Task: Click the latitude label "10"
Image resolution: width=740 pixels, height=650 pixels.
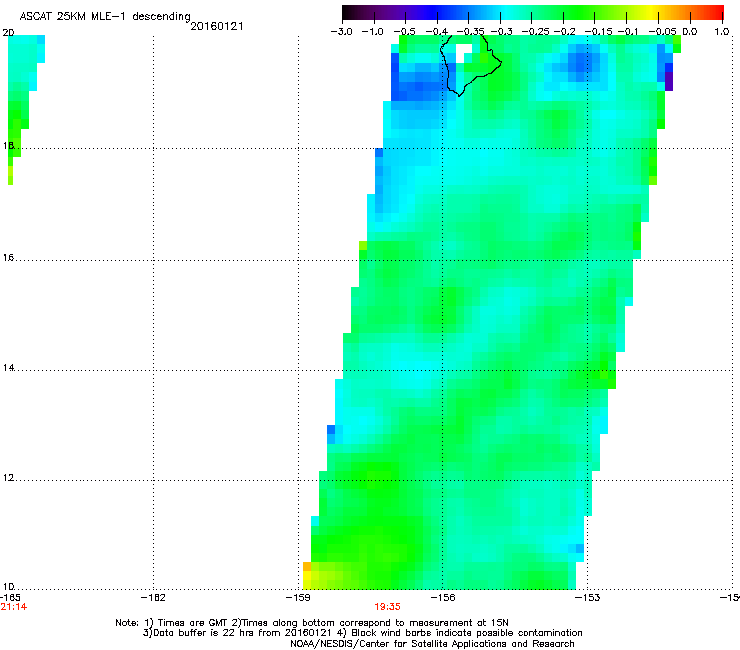Action: (8, 586)
